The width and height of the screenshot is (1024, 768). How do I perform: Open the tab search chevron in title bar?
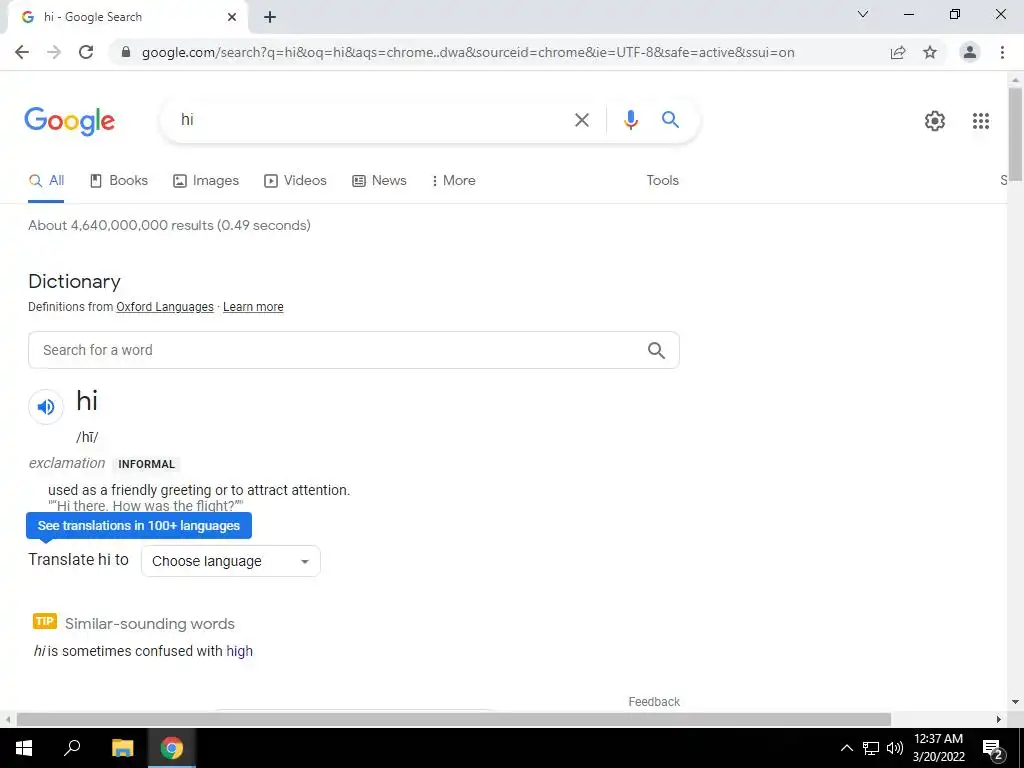[862, 14]
